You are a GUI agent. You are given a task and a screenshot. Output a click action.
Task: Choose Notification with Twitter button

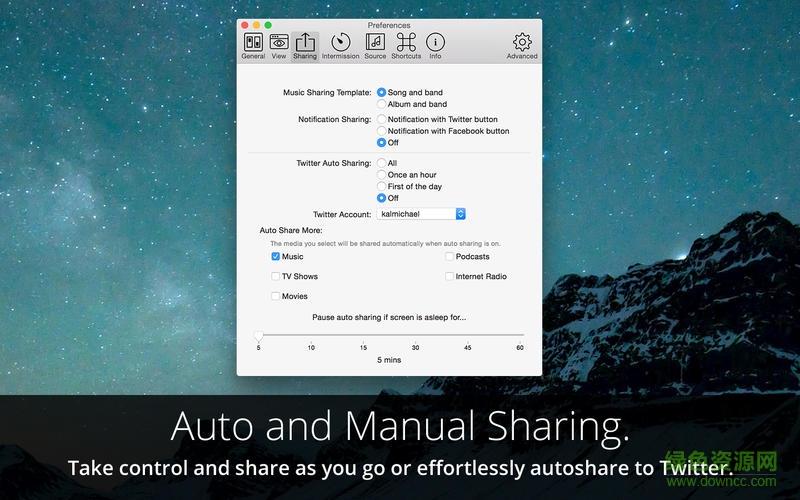pyautogui.click(x=382, y=120)
